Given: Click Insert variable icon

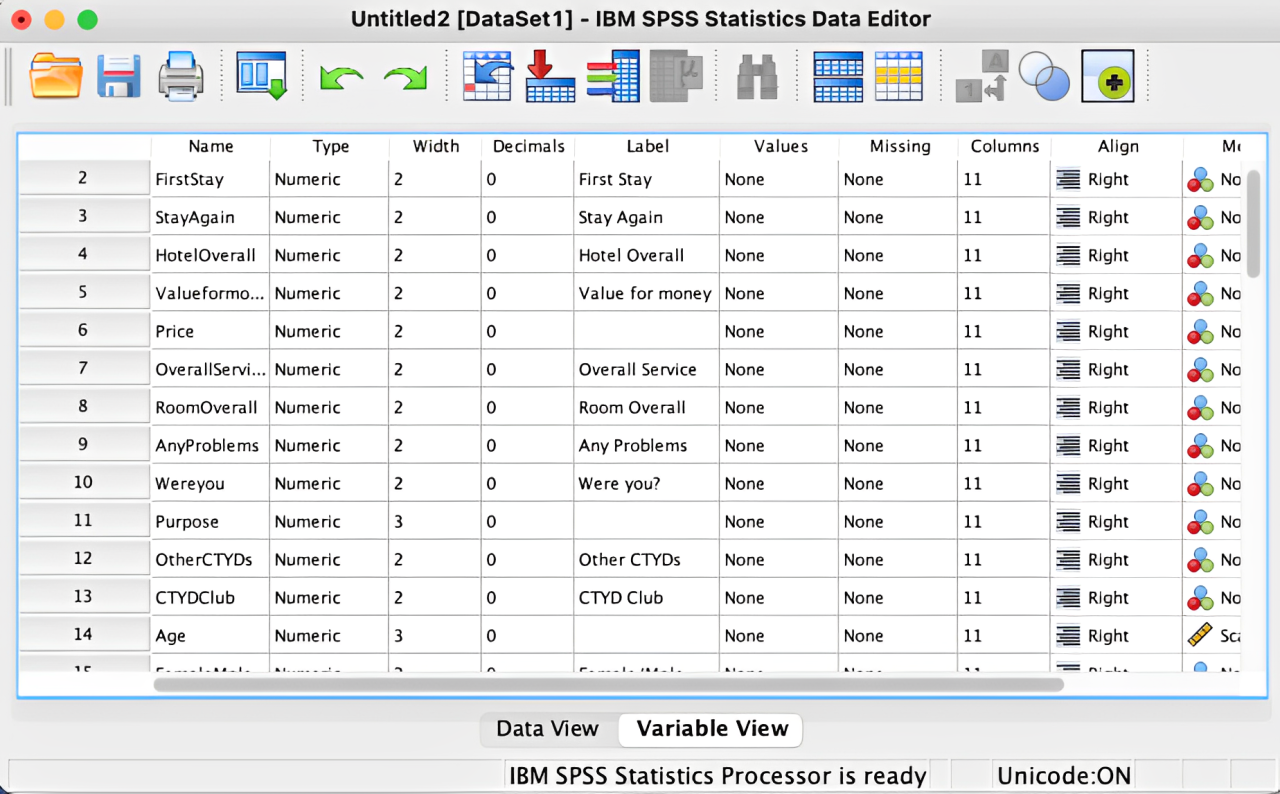Looking at the screenshot, I should [x=899, y=76].
